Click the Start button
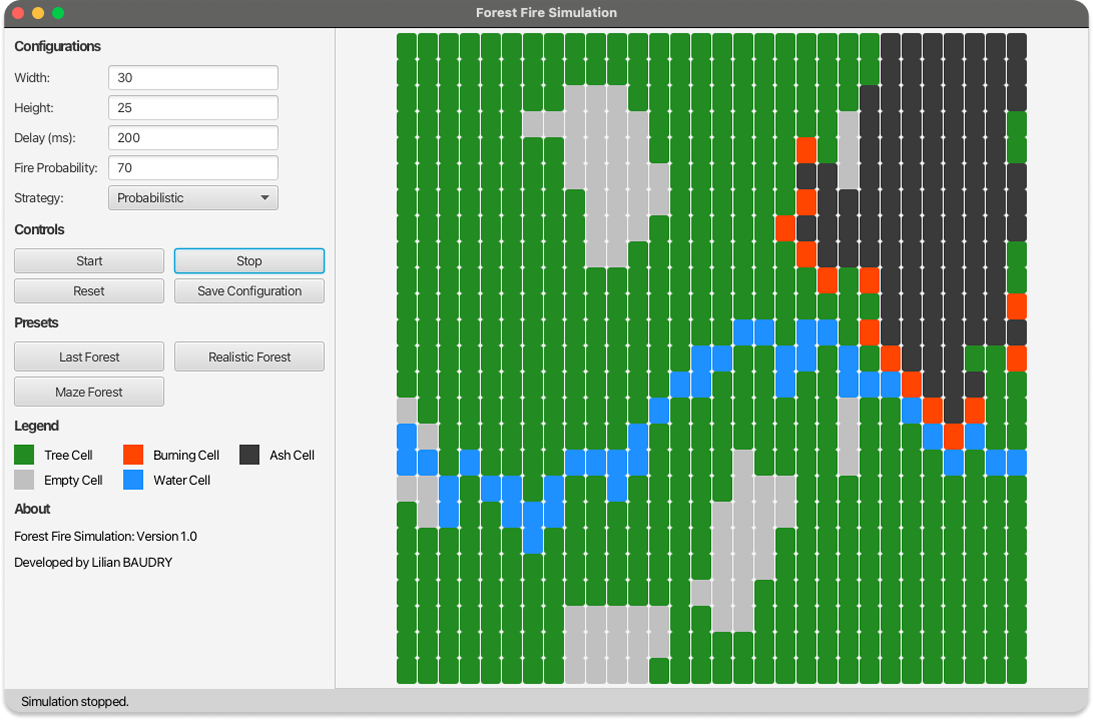Viewport: 1093px width, 720px height. coord(89,261)
